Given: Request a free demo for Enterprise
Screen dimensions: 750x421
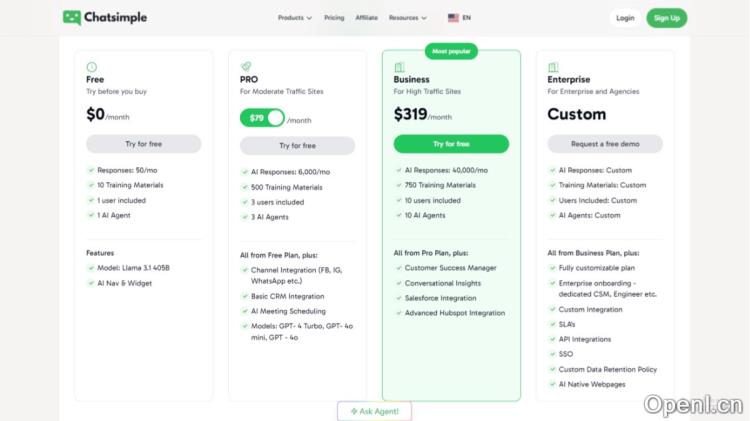Looking at the screenshot, I should (605, 144).
